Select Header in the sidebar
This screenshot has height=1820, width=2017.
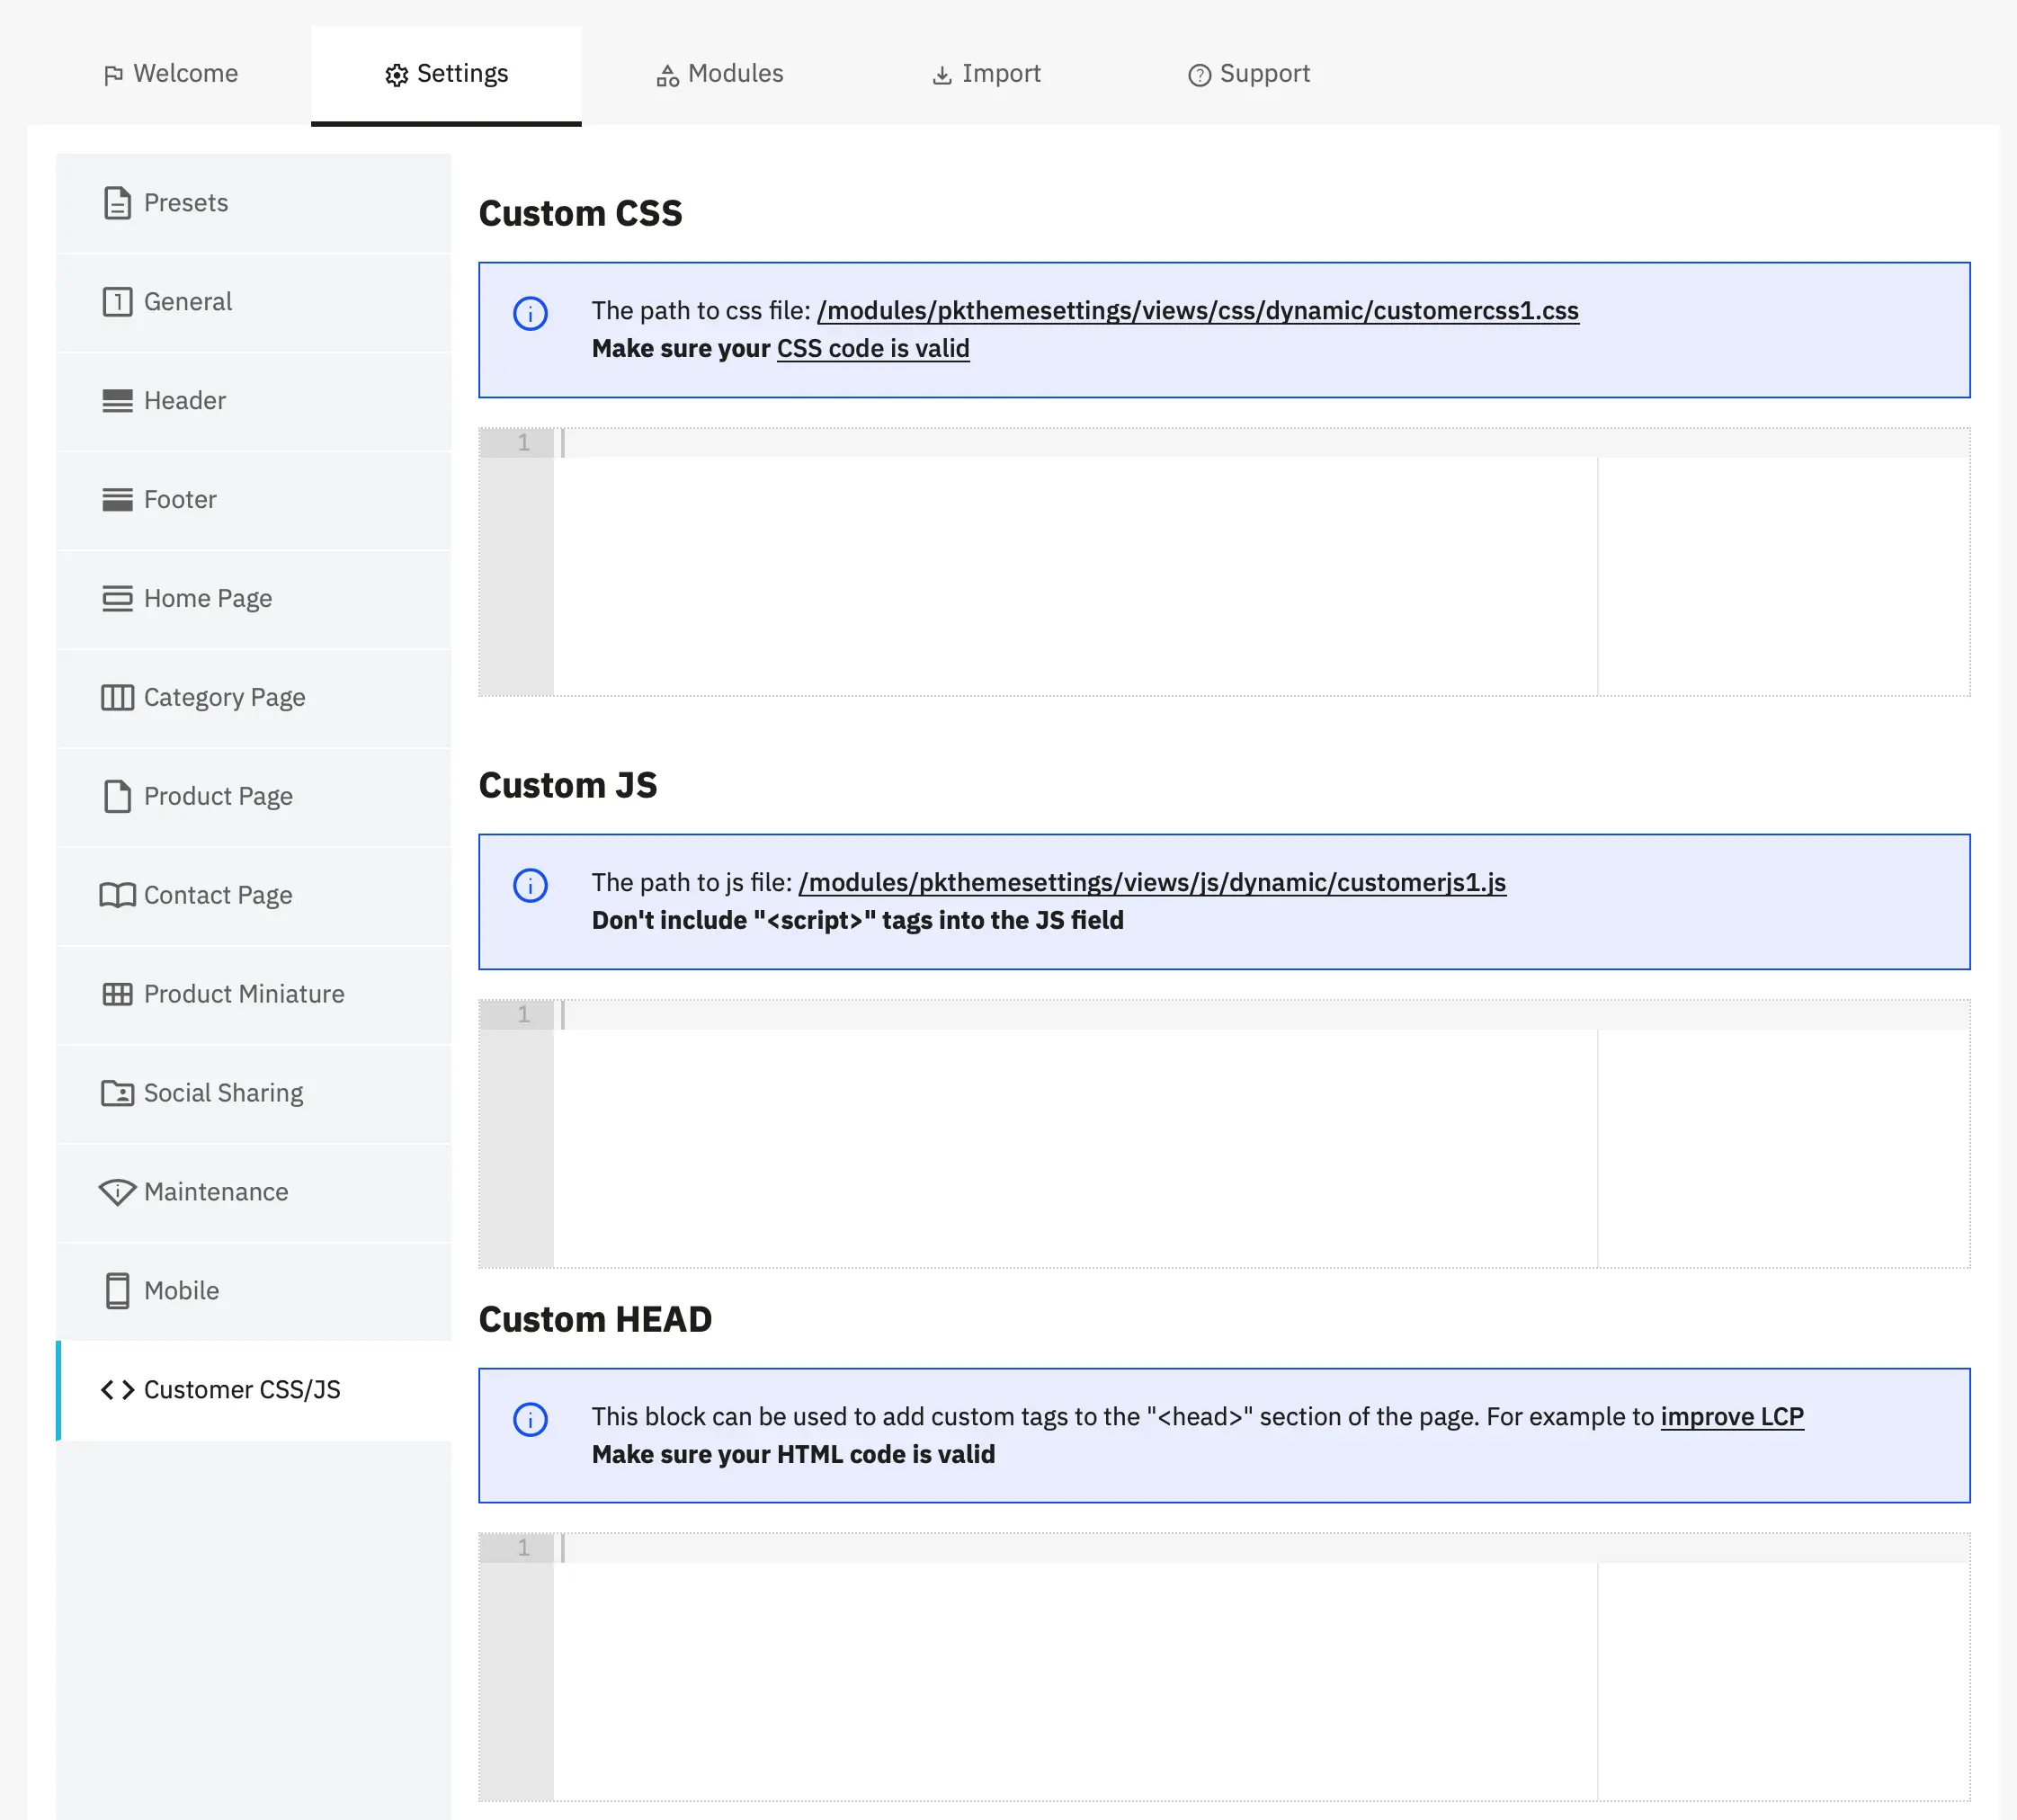(x=254, y=401)
